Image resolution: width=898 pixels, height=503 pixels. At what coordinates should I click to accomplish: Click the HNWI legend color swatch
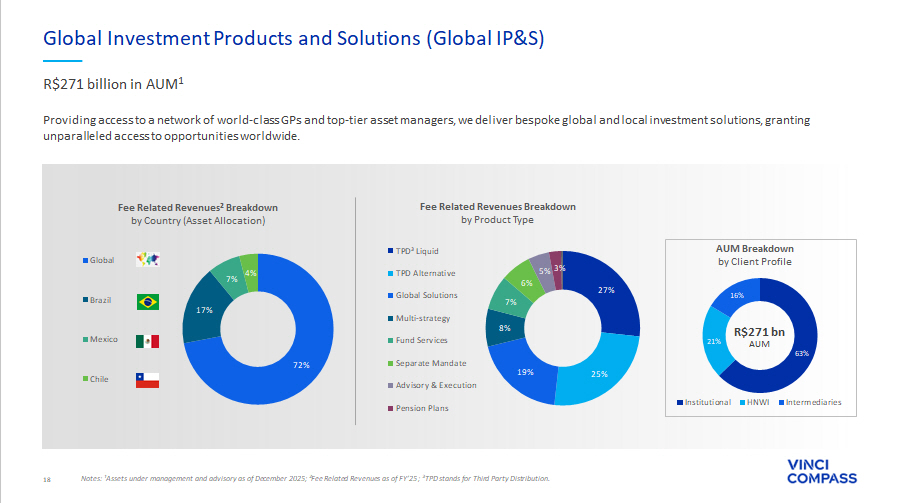[x=742, y=403]
